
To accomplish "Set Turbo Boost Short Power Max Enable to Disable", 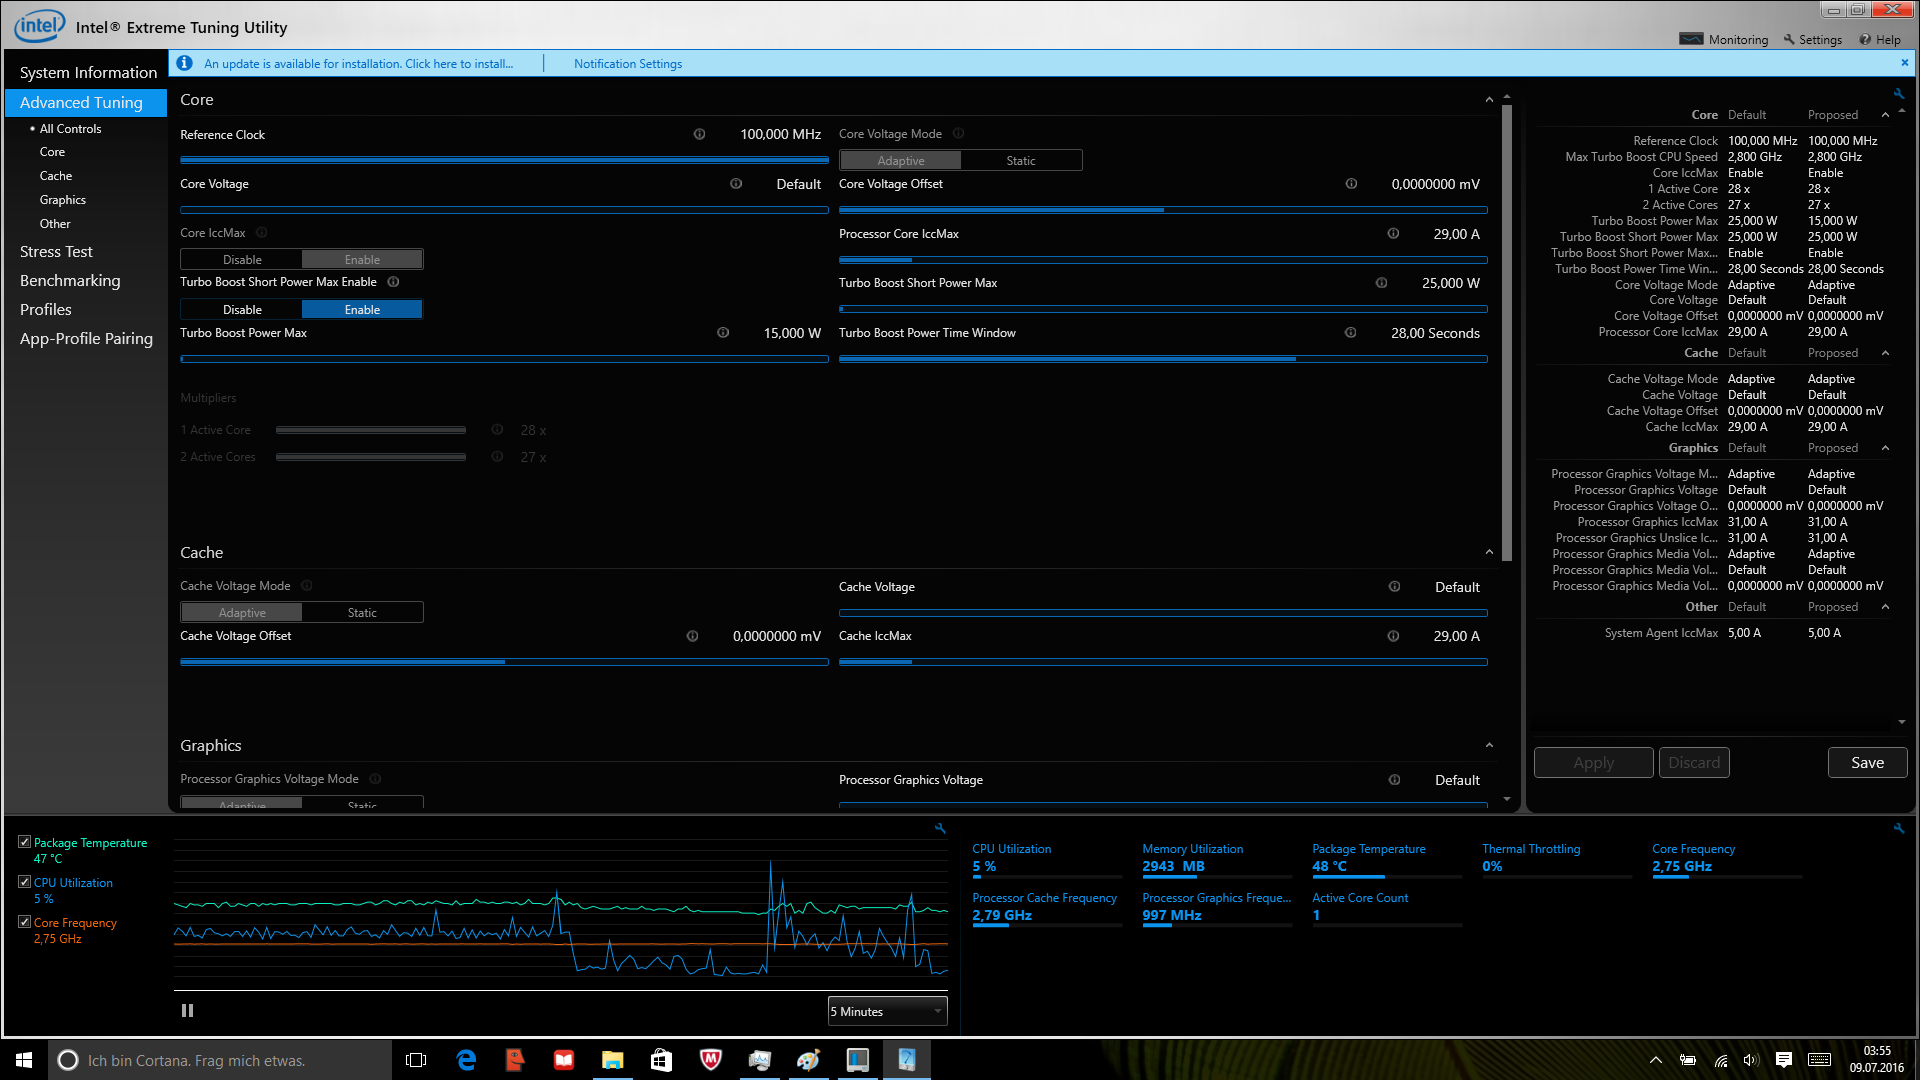I will (242, 310).
